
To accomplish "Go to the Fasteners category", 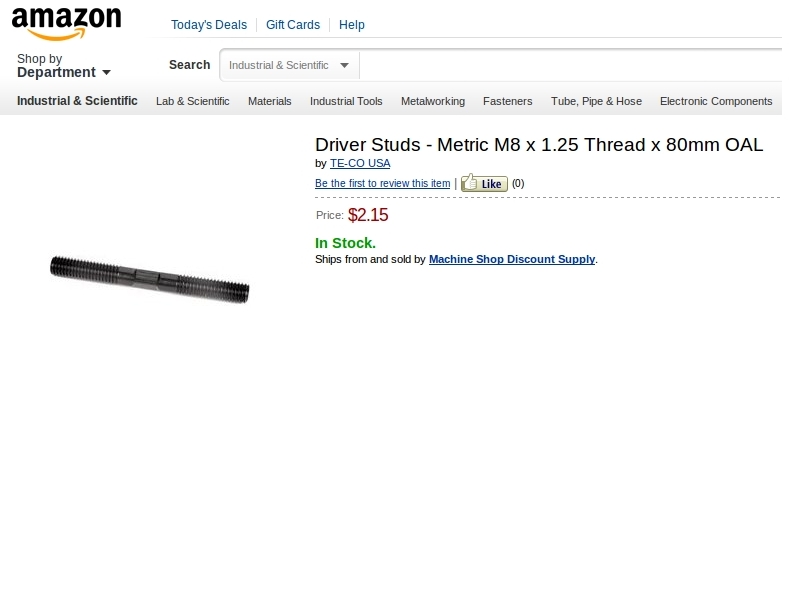I will coord(508,101).
